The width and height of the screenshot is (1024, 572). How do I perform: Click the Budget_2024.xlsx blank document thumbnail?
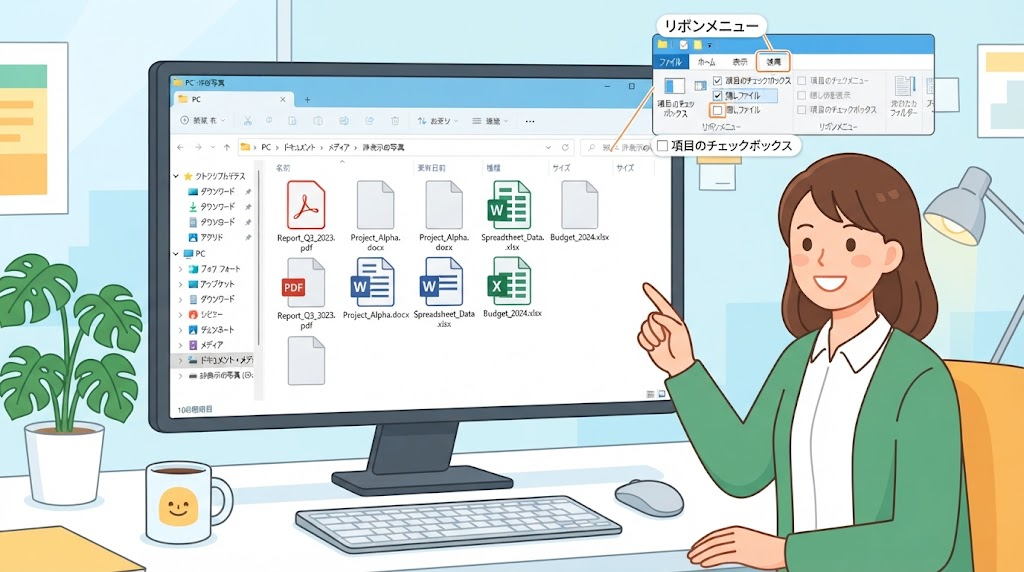point(579,205)
